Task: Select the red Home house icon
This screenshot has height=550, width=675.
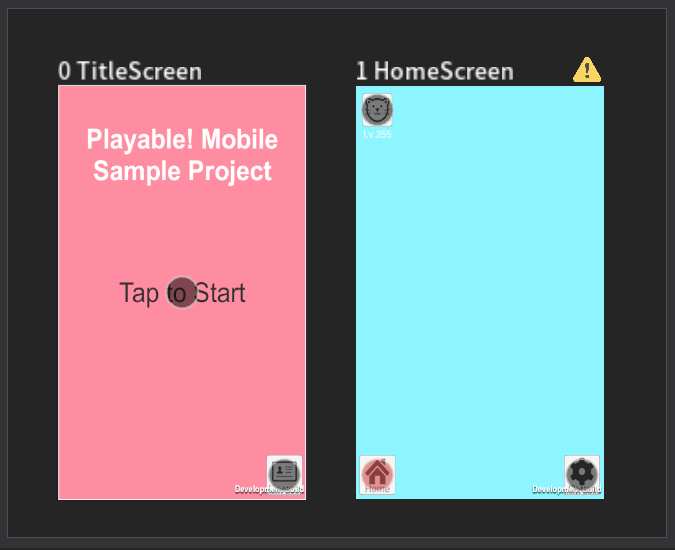Action: (x=377, y=473)
